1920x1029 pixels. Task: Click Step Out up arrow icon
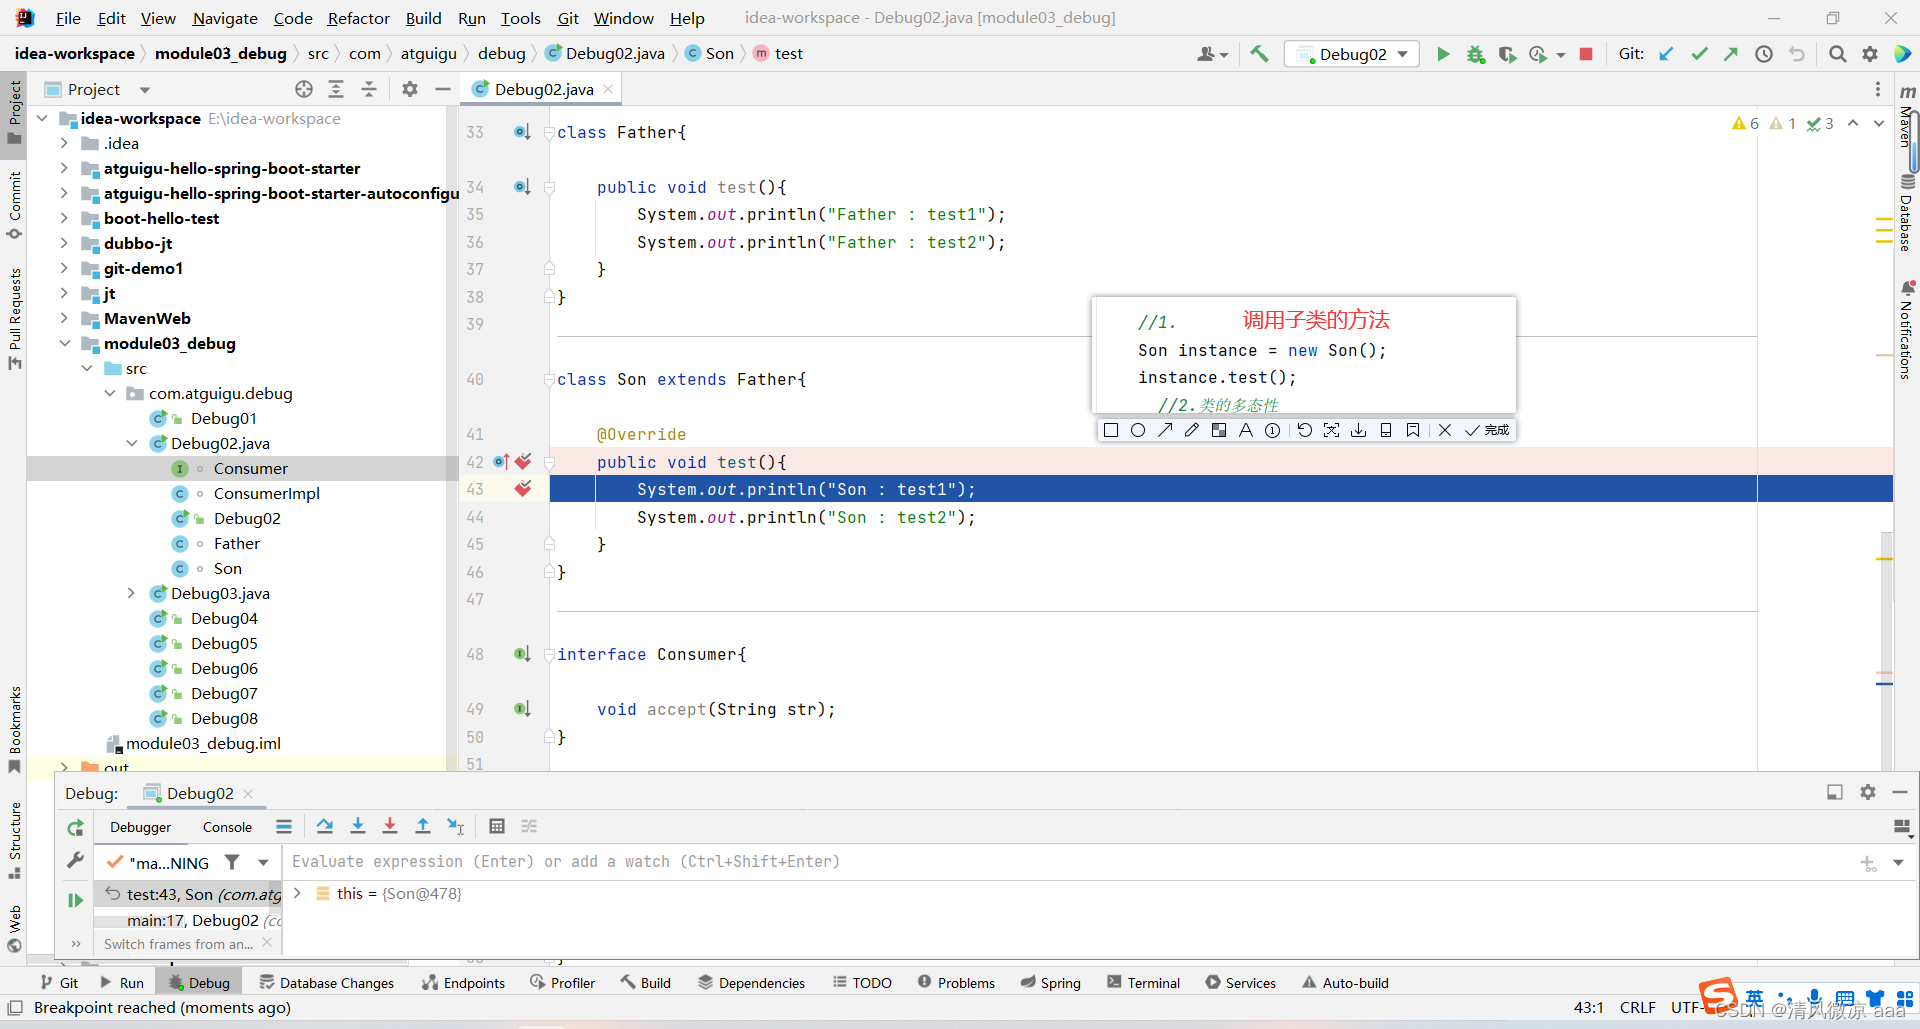click(x=423, y=826)
